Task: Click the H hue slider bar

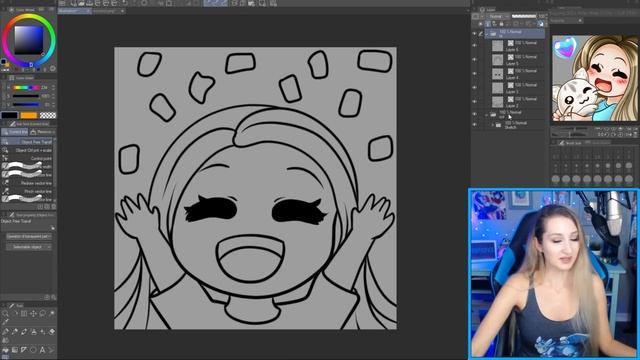Action: click(25, 87)
